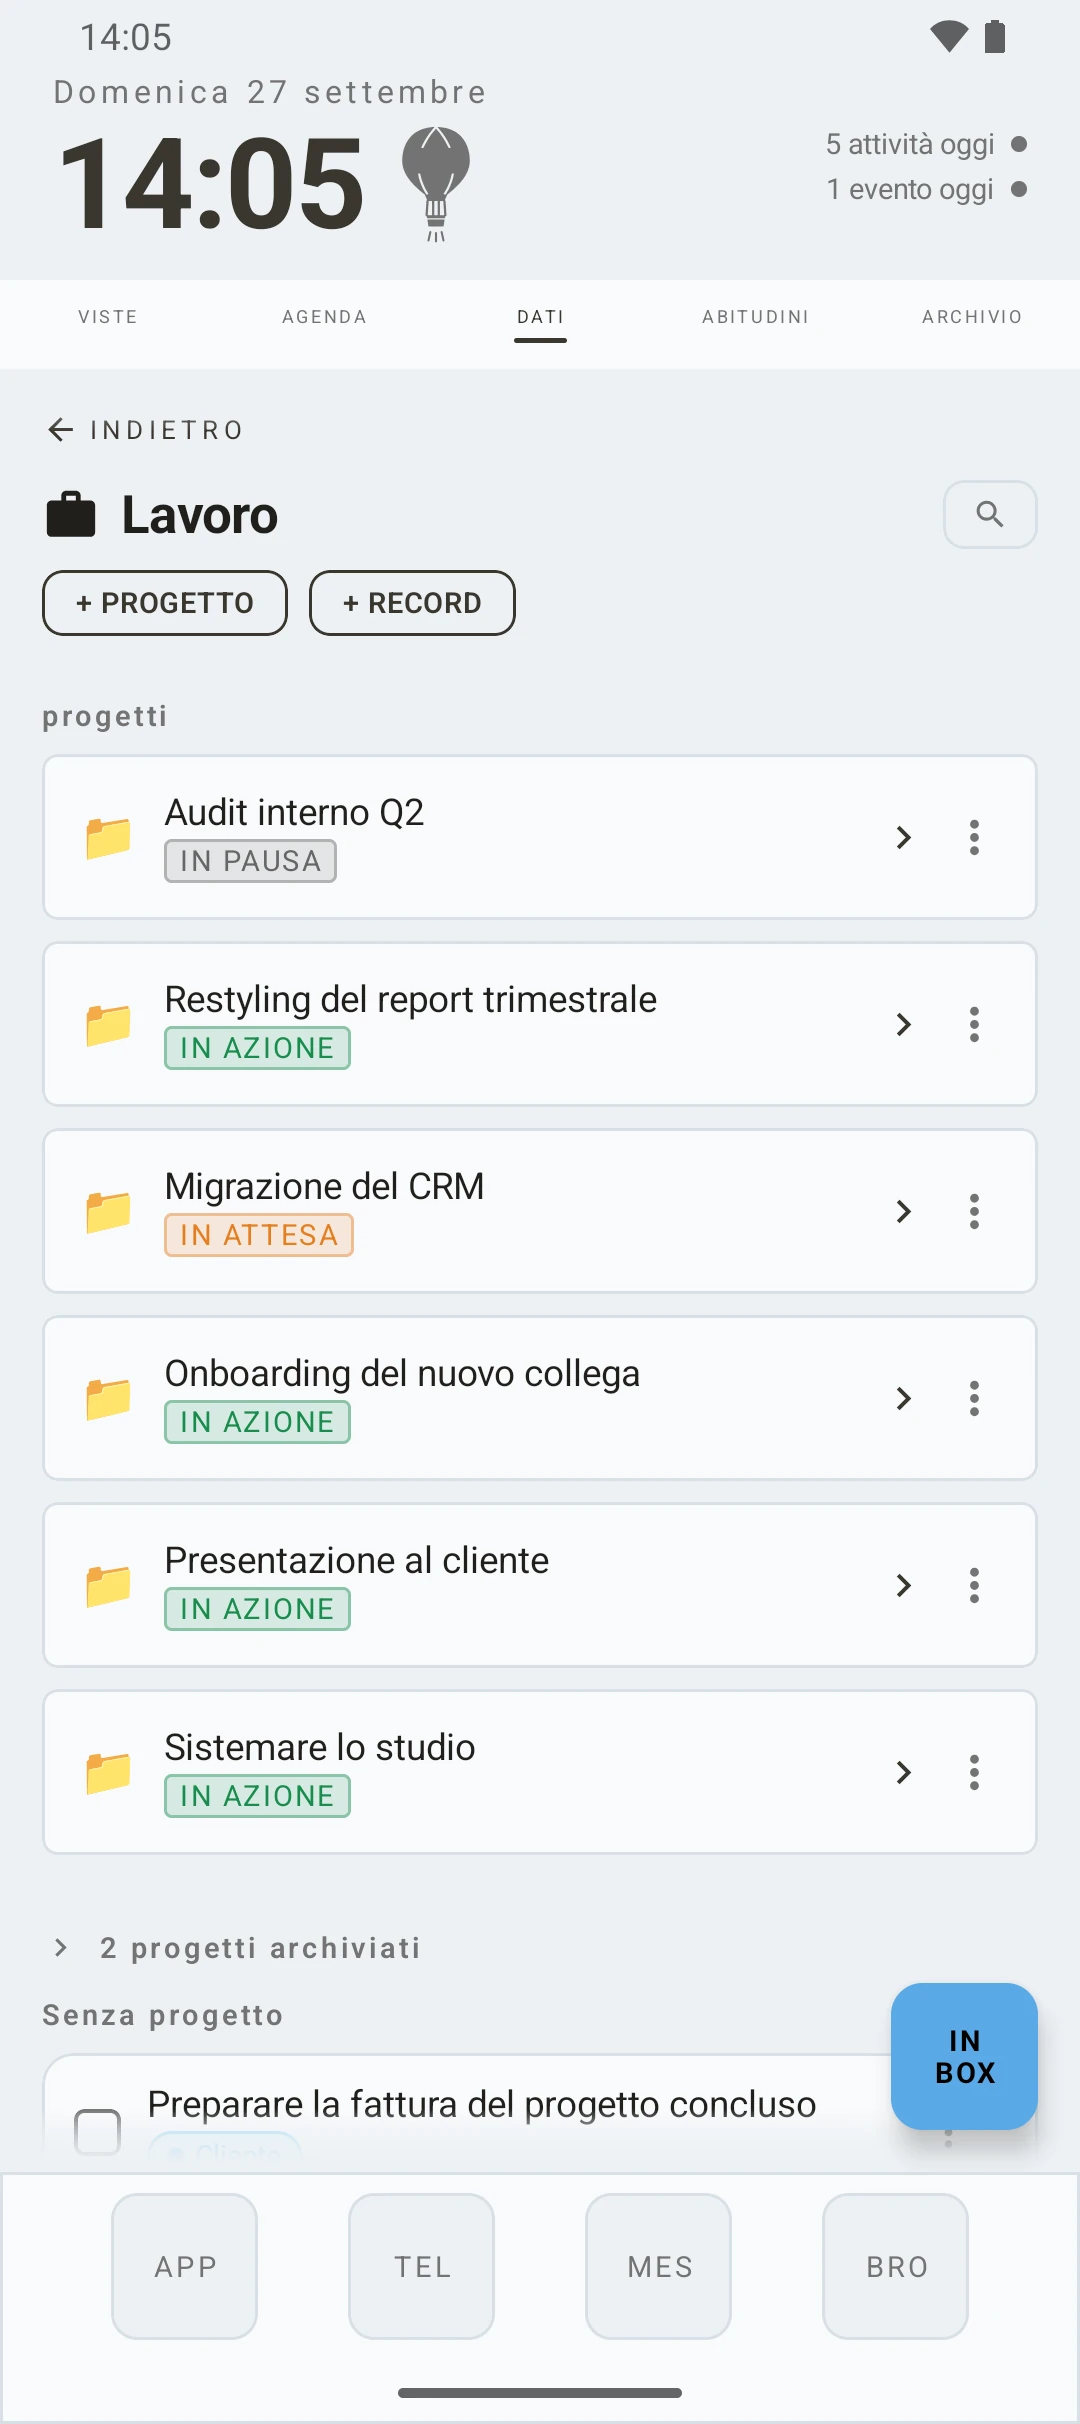Tap folder icon of Restyling del report trimestrale

[x=108, y=1024]
